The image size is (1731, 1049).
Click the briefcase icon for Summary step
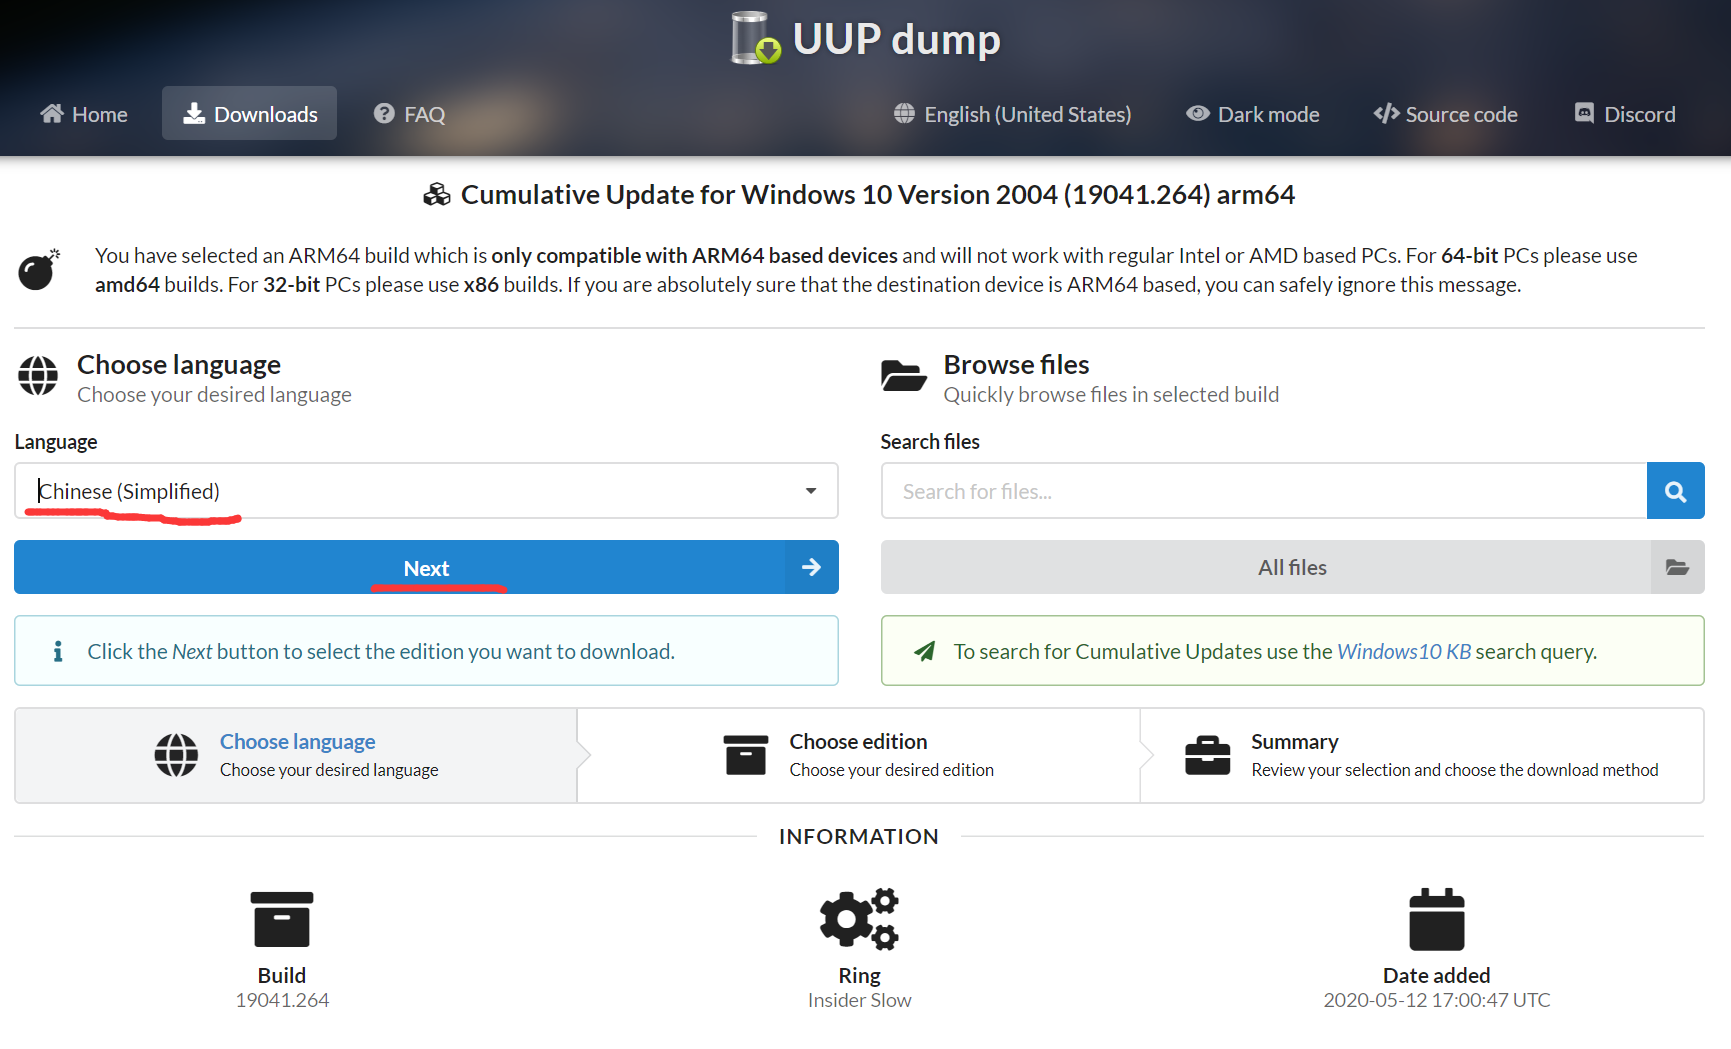pos(1207,755)
